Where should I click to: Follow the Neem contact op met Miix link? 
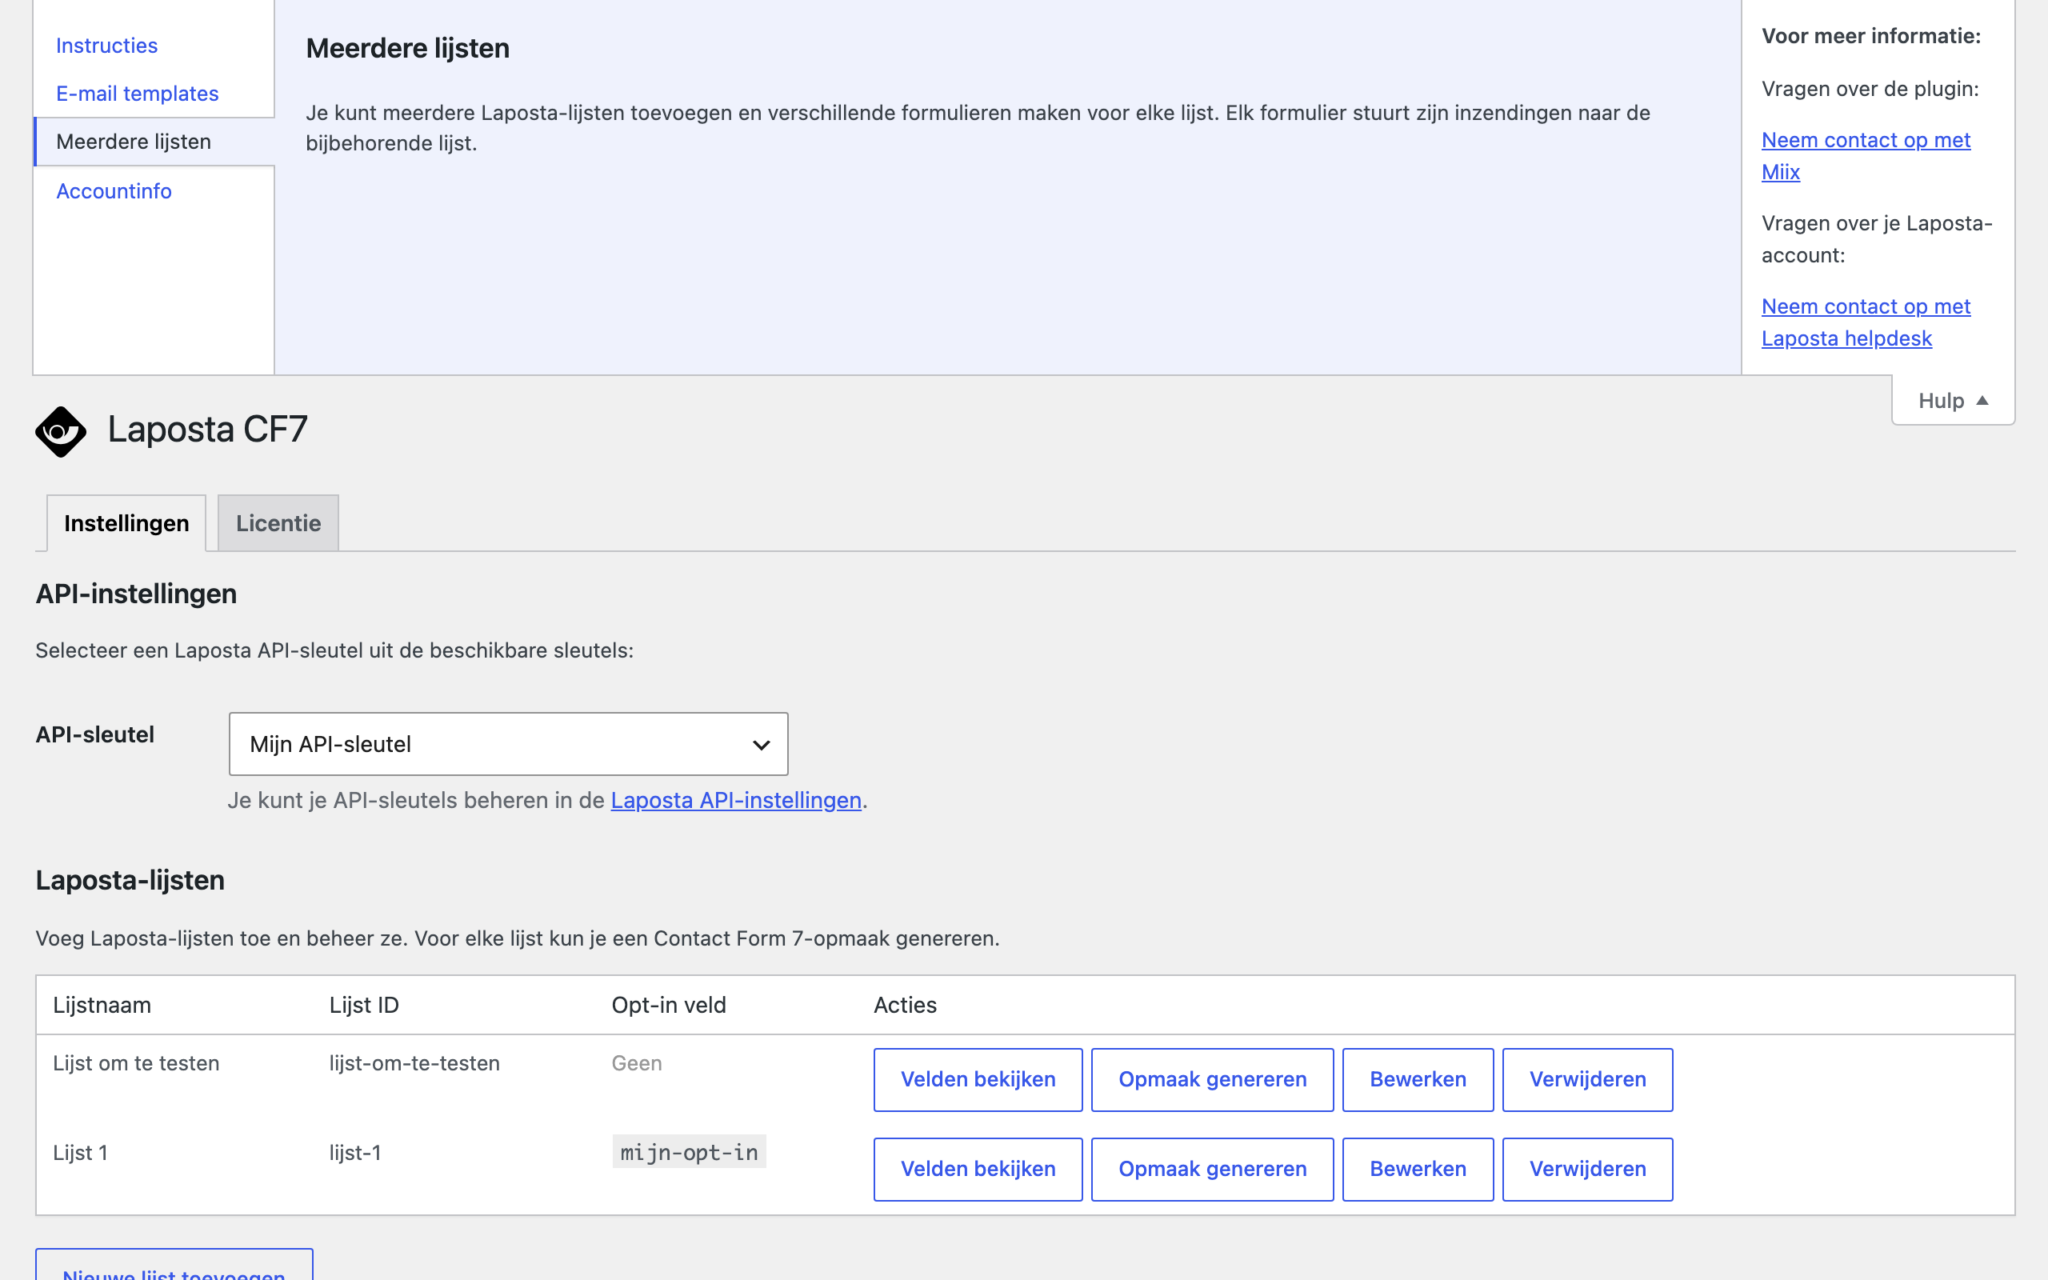tap(1866, 156)
